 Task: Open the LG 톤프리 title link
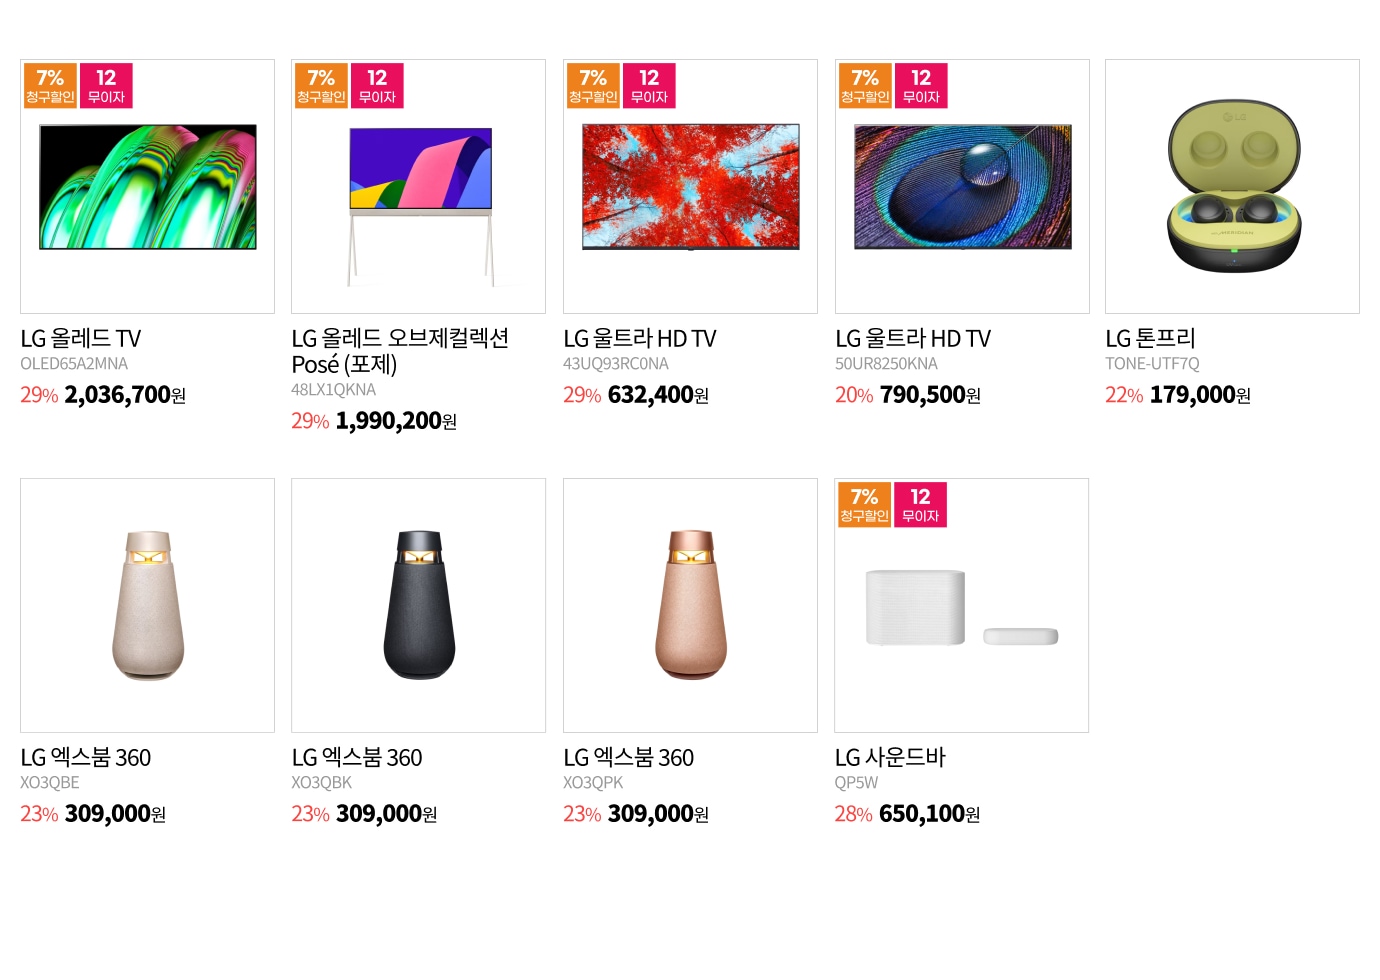(1150, 338)
